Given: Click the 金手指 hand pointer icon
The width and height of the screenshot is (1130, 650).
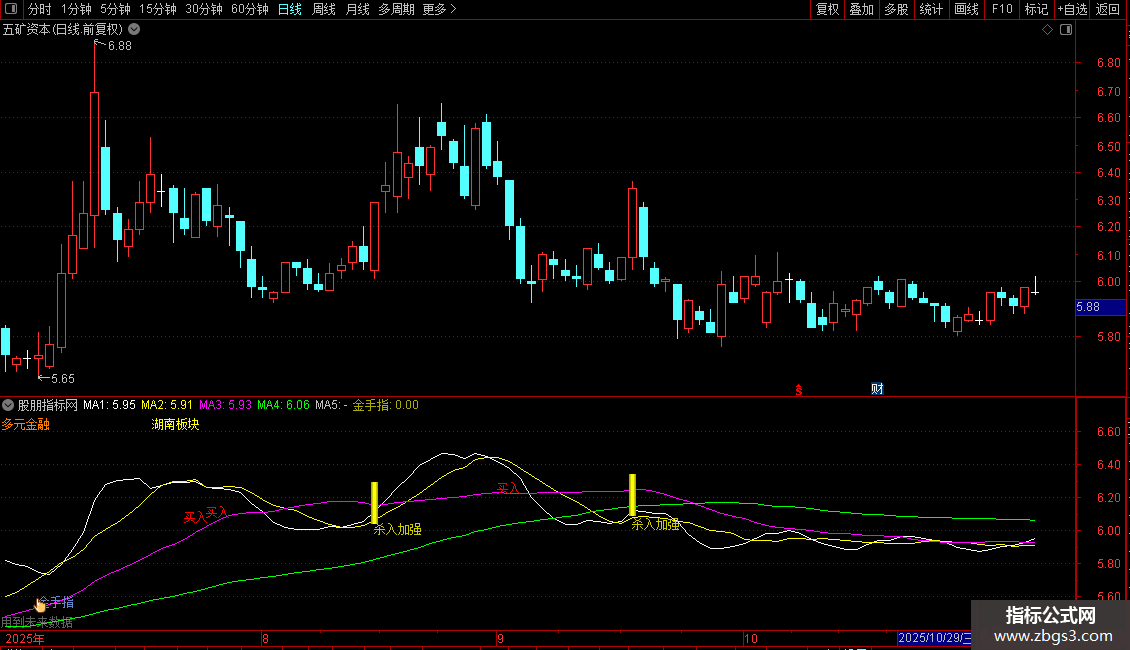Looking at the screenshot, I should [40, 605].
